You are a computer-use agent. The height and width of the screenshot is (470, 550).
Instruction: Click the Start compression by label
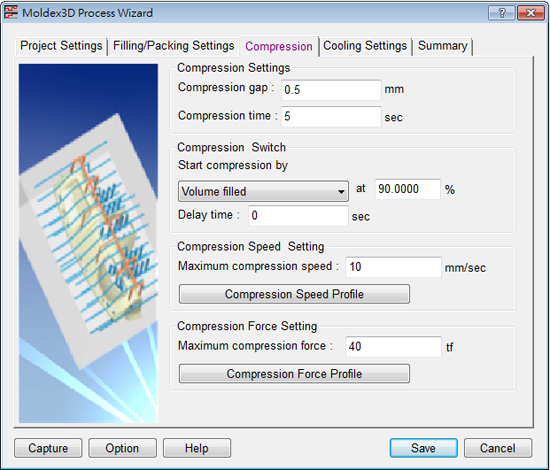tap(233, 165)
